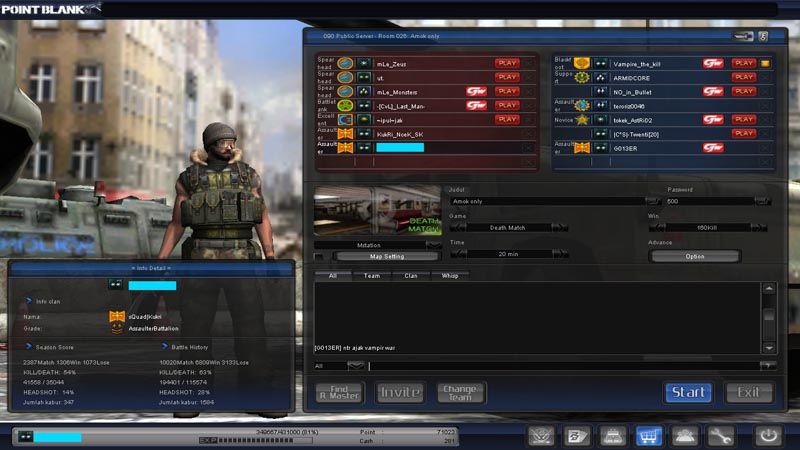Click right arrow of Game Death Match selector

click(560, 228)
